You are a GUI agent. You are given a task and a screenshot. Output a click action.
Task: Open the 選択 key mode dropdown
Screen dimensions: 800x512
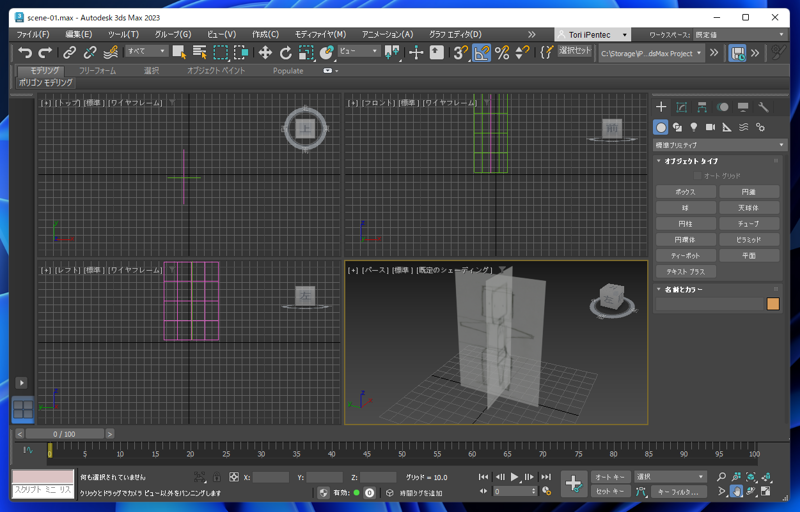(x=670, y=477)
